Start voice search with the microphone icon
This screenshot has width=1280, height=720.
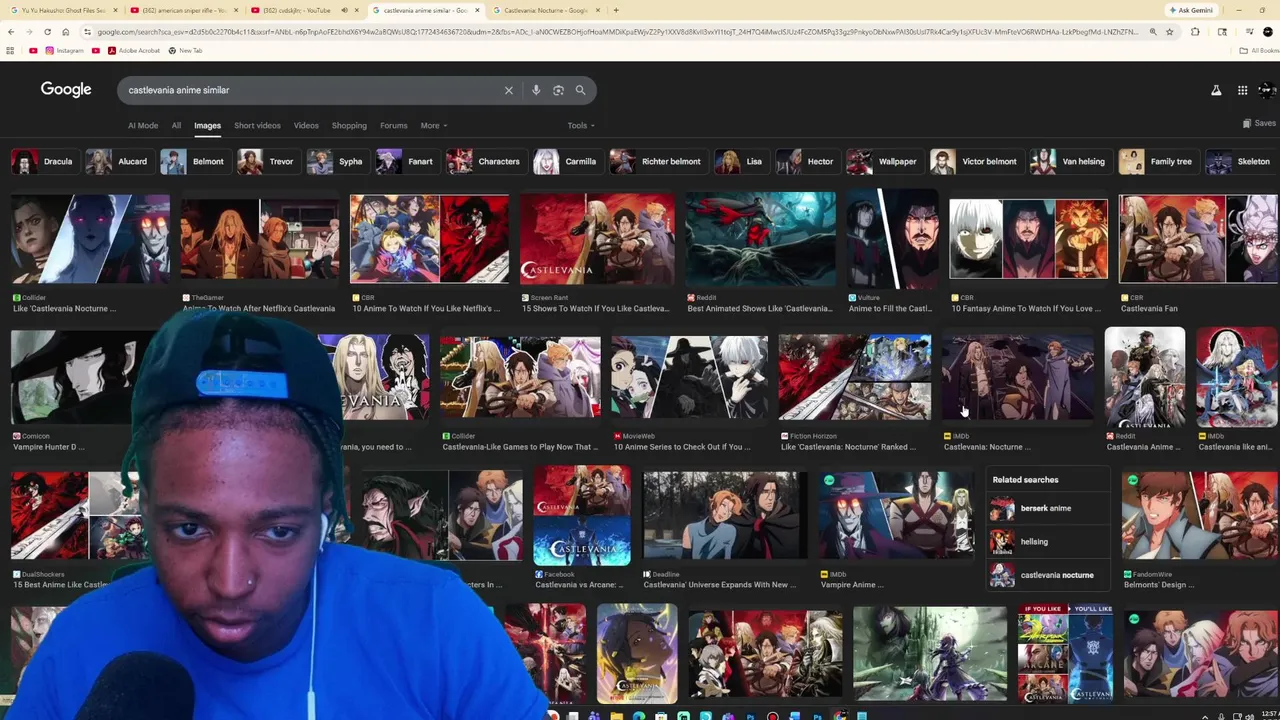tap(536, 90)
